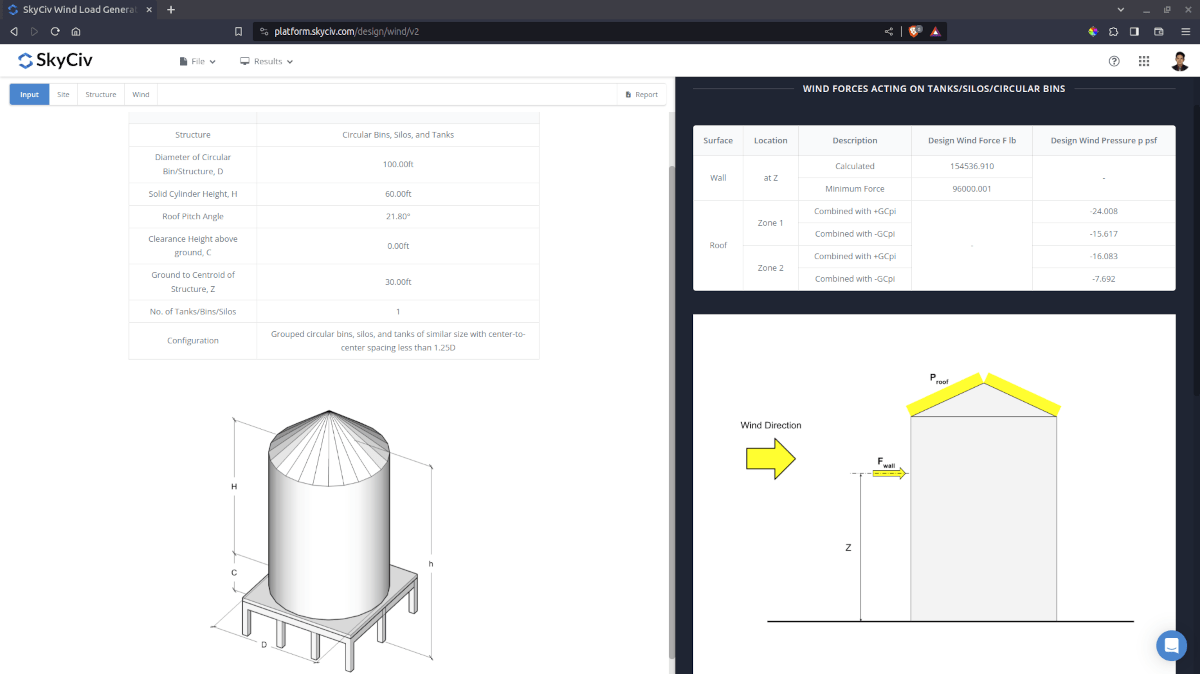The width and height of the screenshot is (1200, 674).
Task: Reload the page with refresh icon
Action: pos(55,31)
